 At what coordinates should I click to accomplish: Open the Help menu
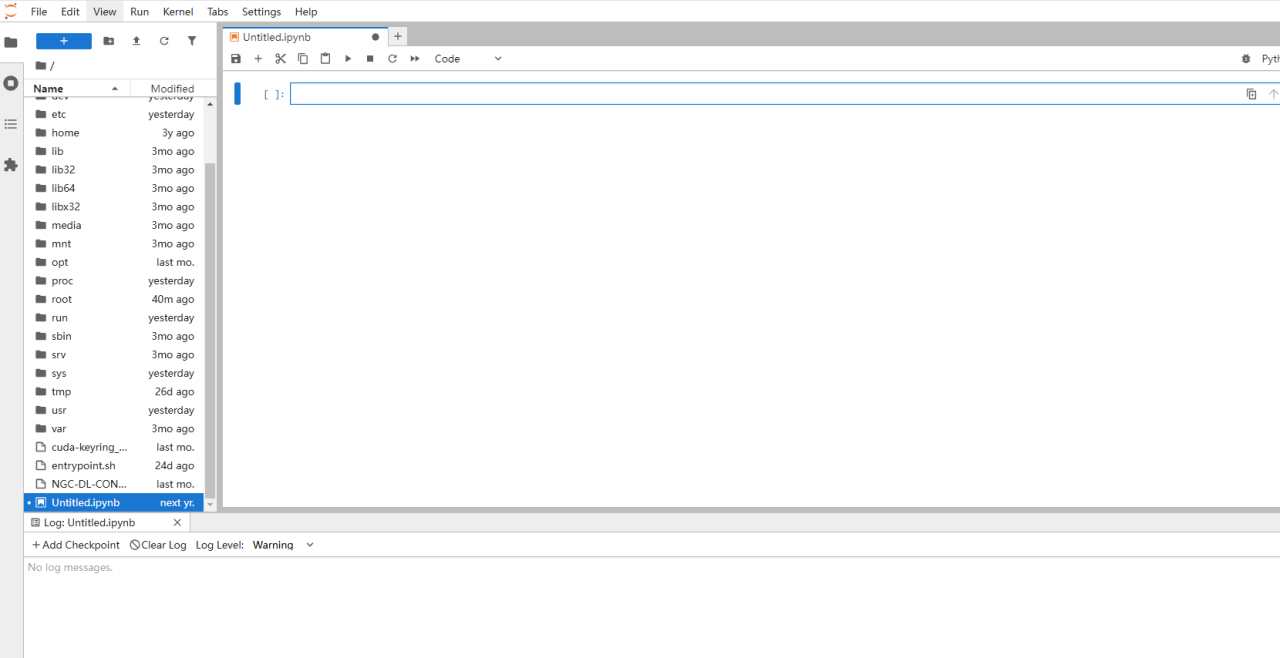tap(306, 12)
